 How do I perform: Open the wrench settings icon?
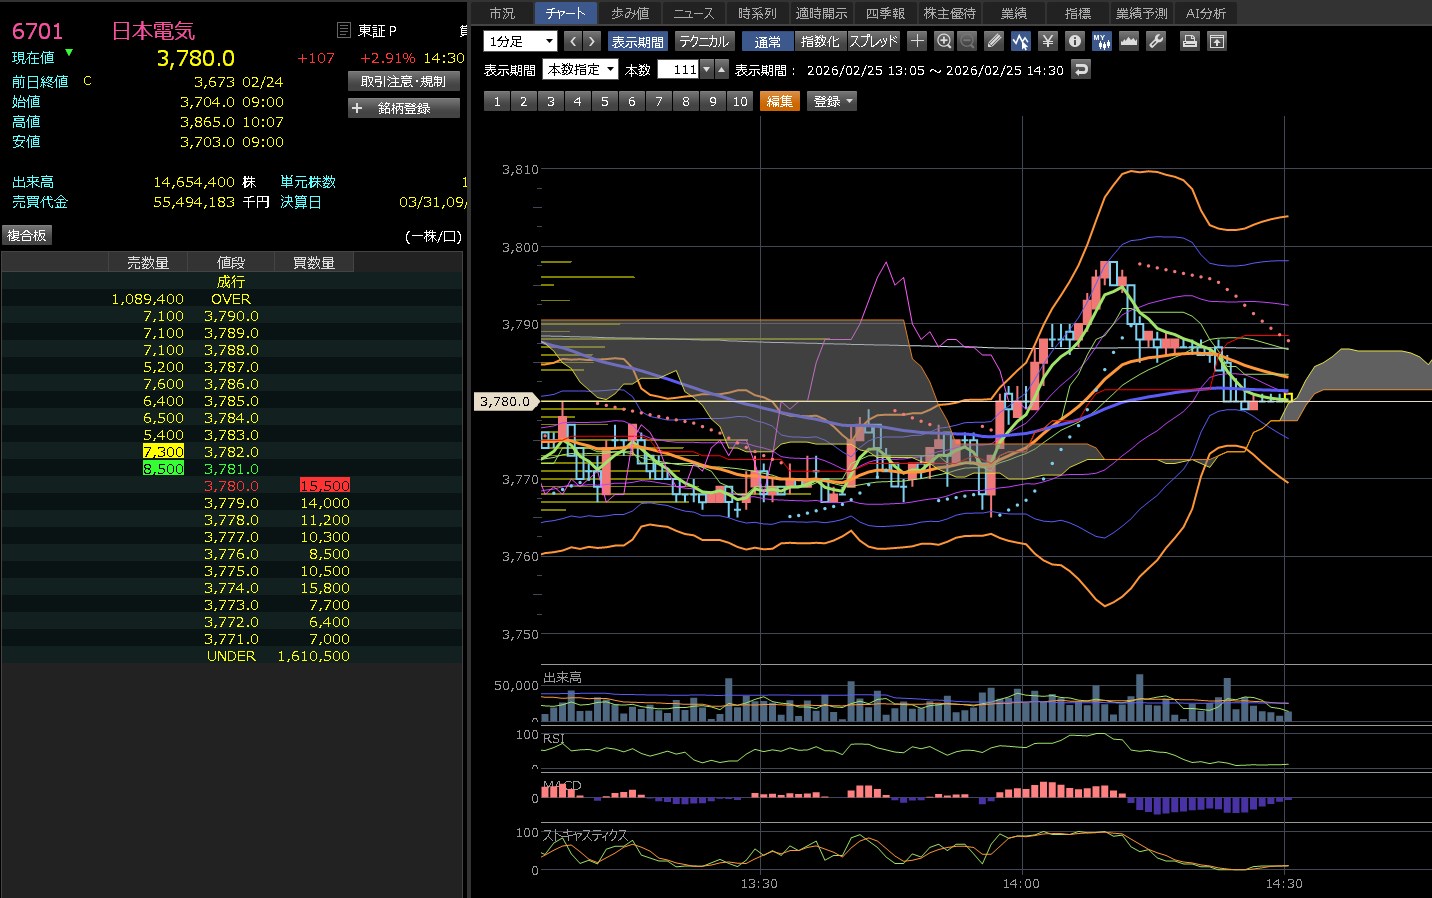point(1156,41)
